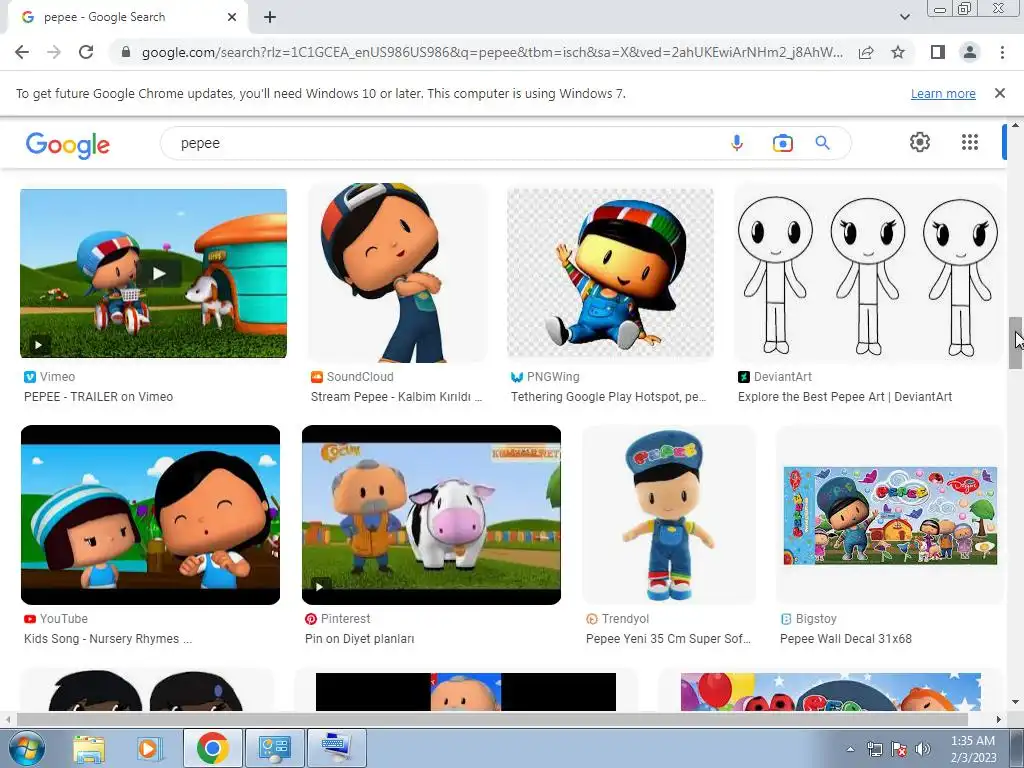This screenshot has width=1024, height=768.
Task: Click the pepee search input field
Action: 444,143
